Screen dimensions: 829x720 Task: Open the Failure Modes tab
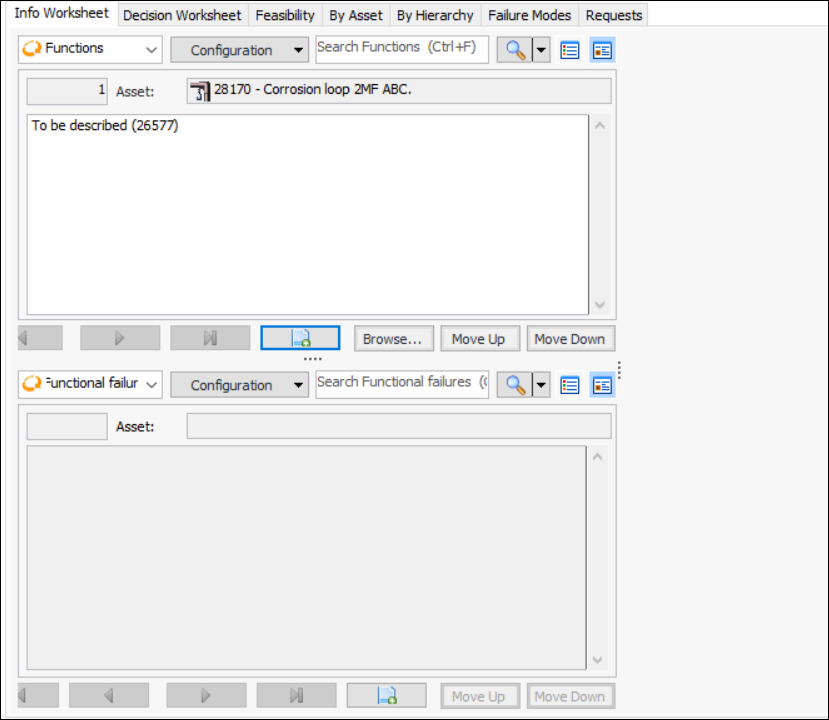[529, 15]
